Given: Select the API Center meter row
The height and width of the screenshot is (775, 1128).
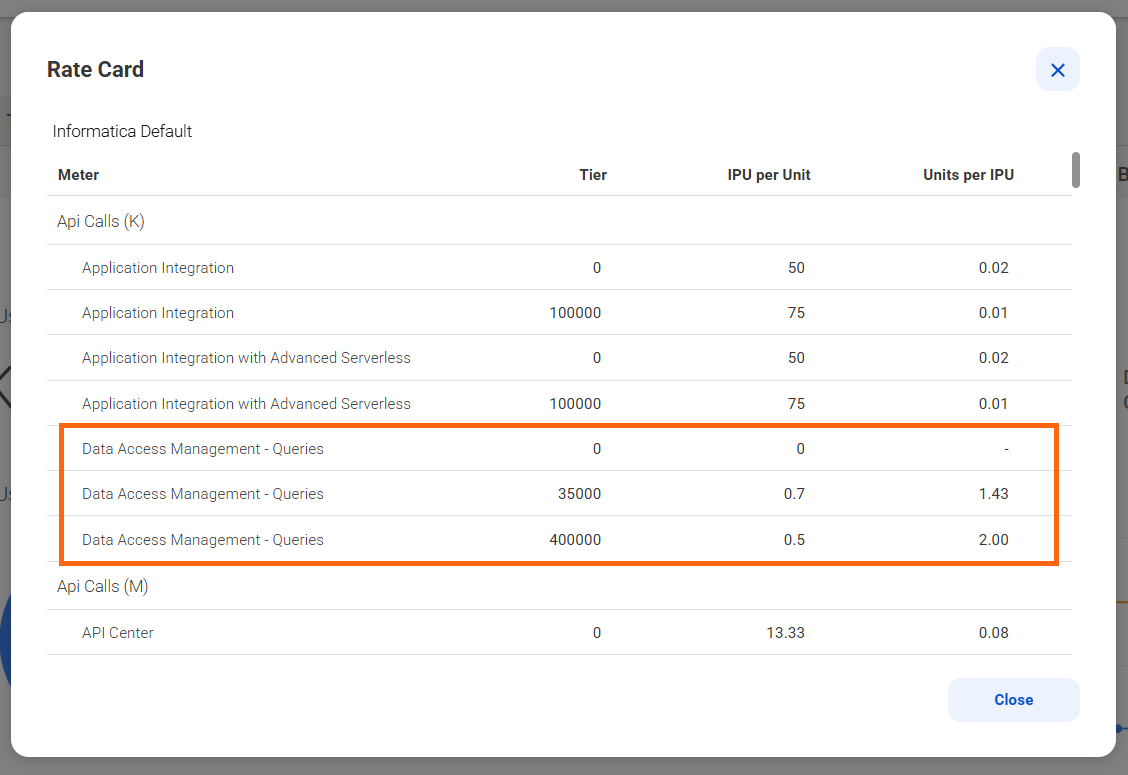Looking at the screenshot, I should 559,633.
